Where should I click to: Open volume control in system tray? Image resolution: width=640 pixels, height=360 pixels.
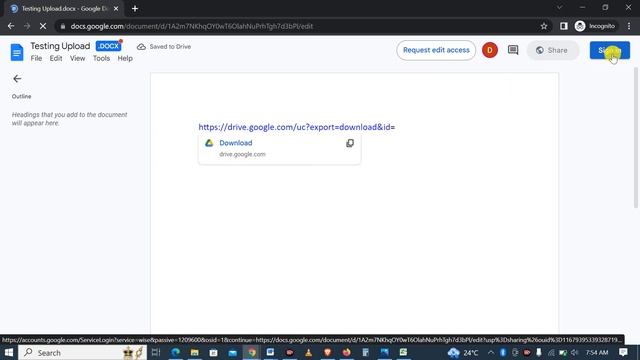pyautogui.click(x=574, y=352)
